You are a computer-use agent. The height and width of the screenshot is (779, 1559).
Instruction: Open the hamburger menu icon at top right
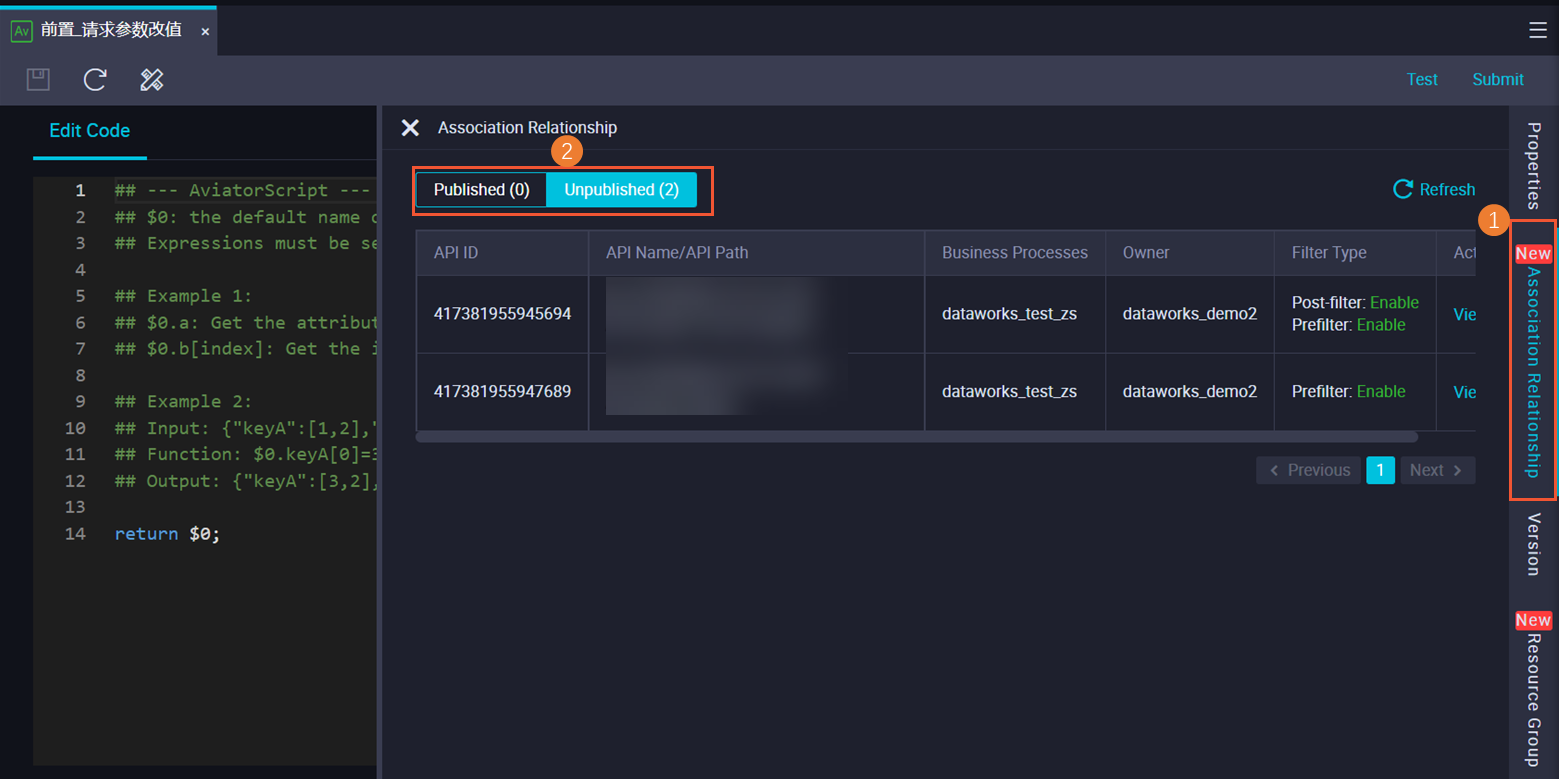pyautogui.click(x=1538, y=30)
